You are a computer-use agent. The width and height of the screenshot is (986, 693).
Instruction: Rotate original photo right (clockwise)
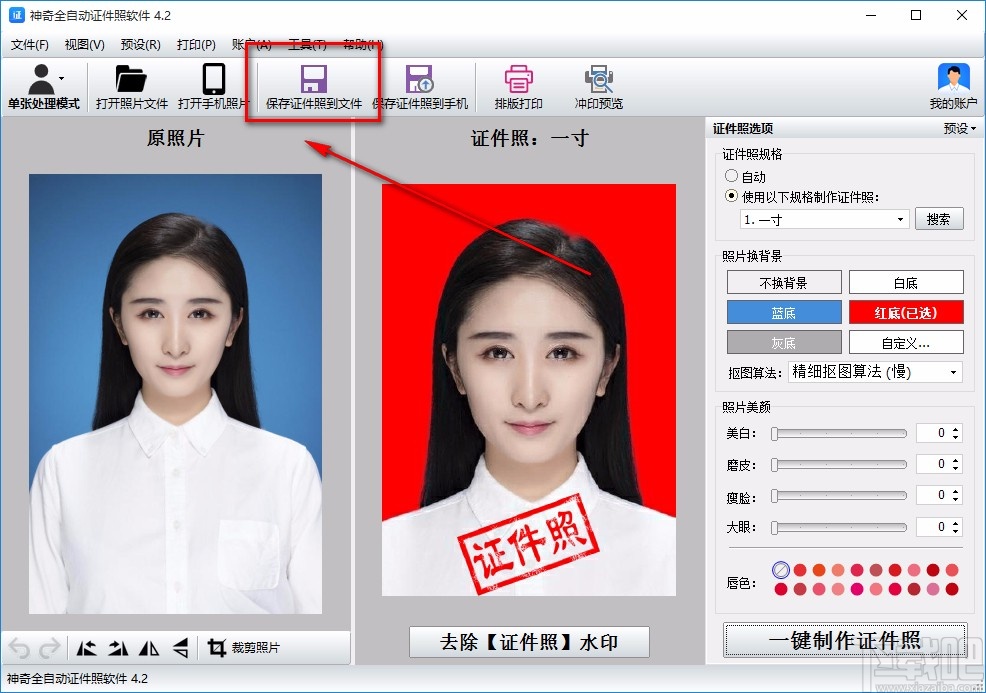coord(118,648)
